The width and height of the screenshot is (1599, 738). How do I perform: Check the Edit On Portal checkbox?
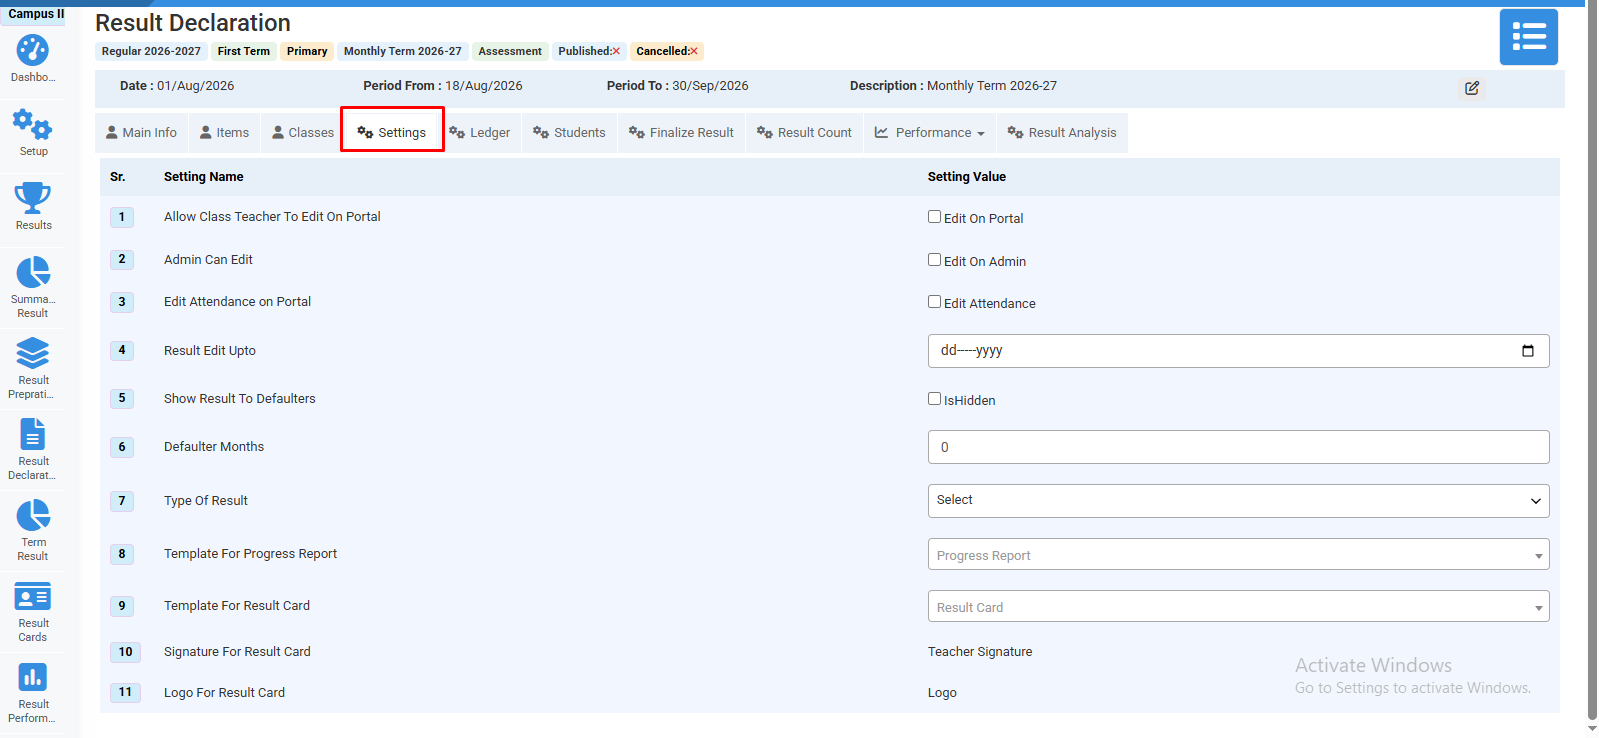(934, 217)
